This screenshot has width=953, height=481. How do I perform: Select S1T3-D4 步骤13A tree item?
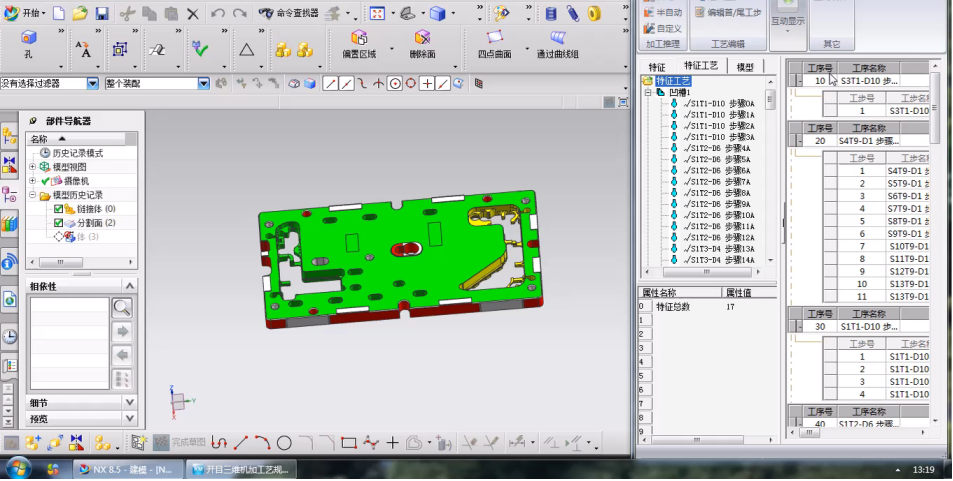tap(717, 249)
